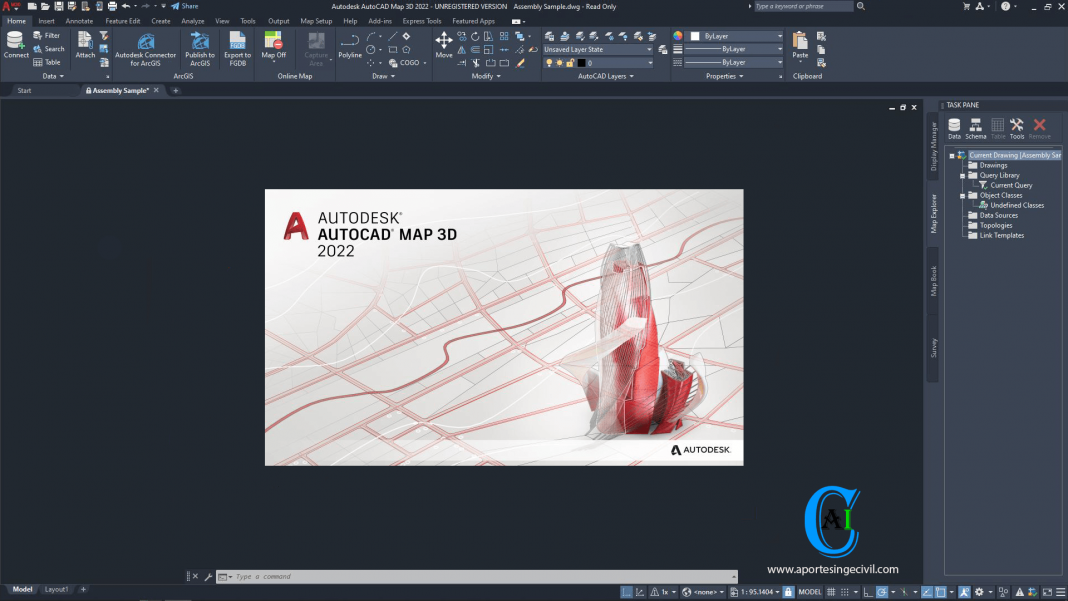Toggle the layer visibility lightbulb icon
Viewport: 1068px width, 601px height.
tap(549, 62)
